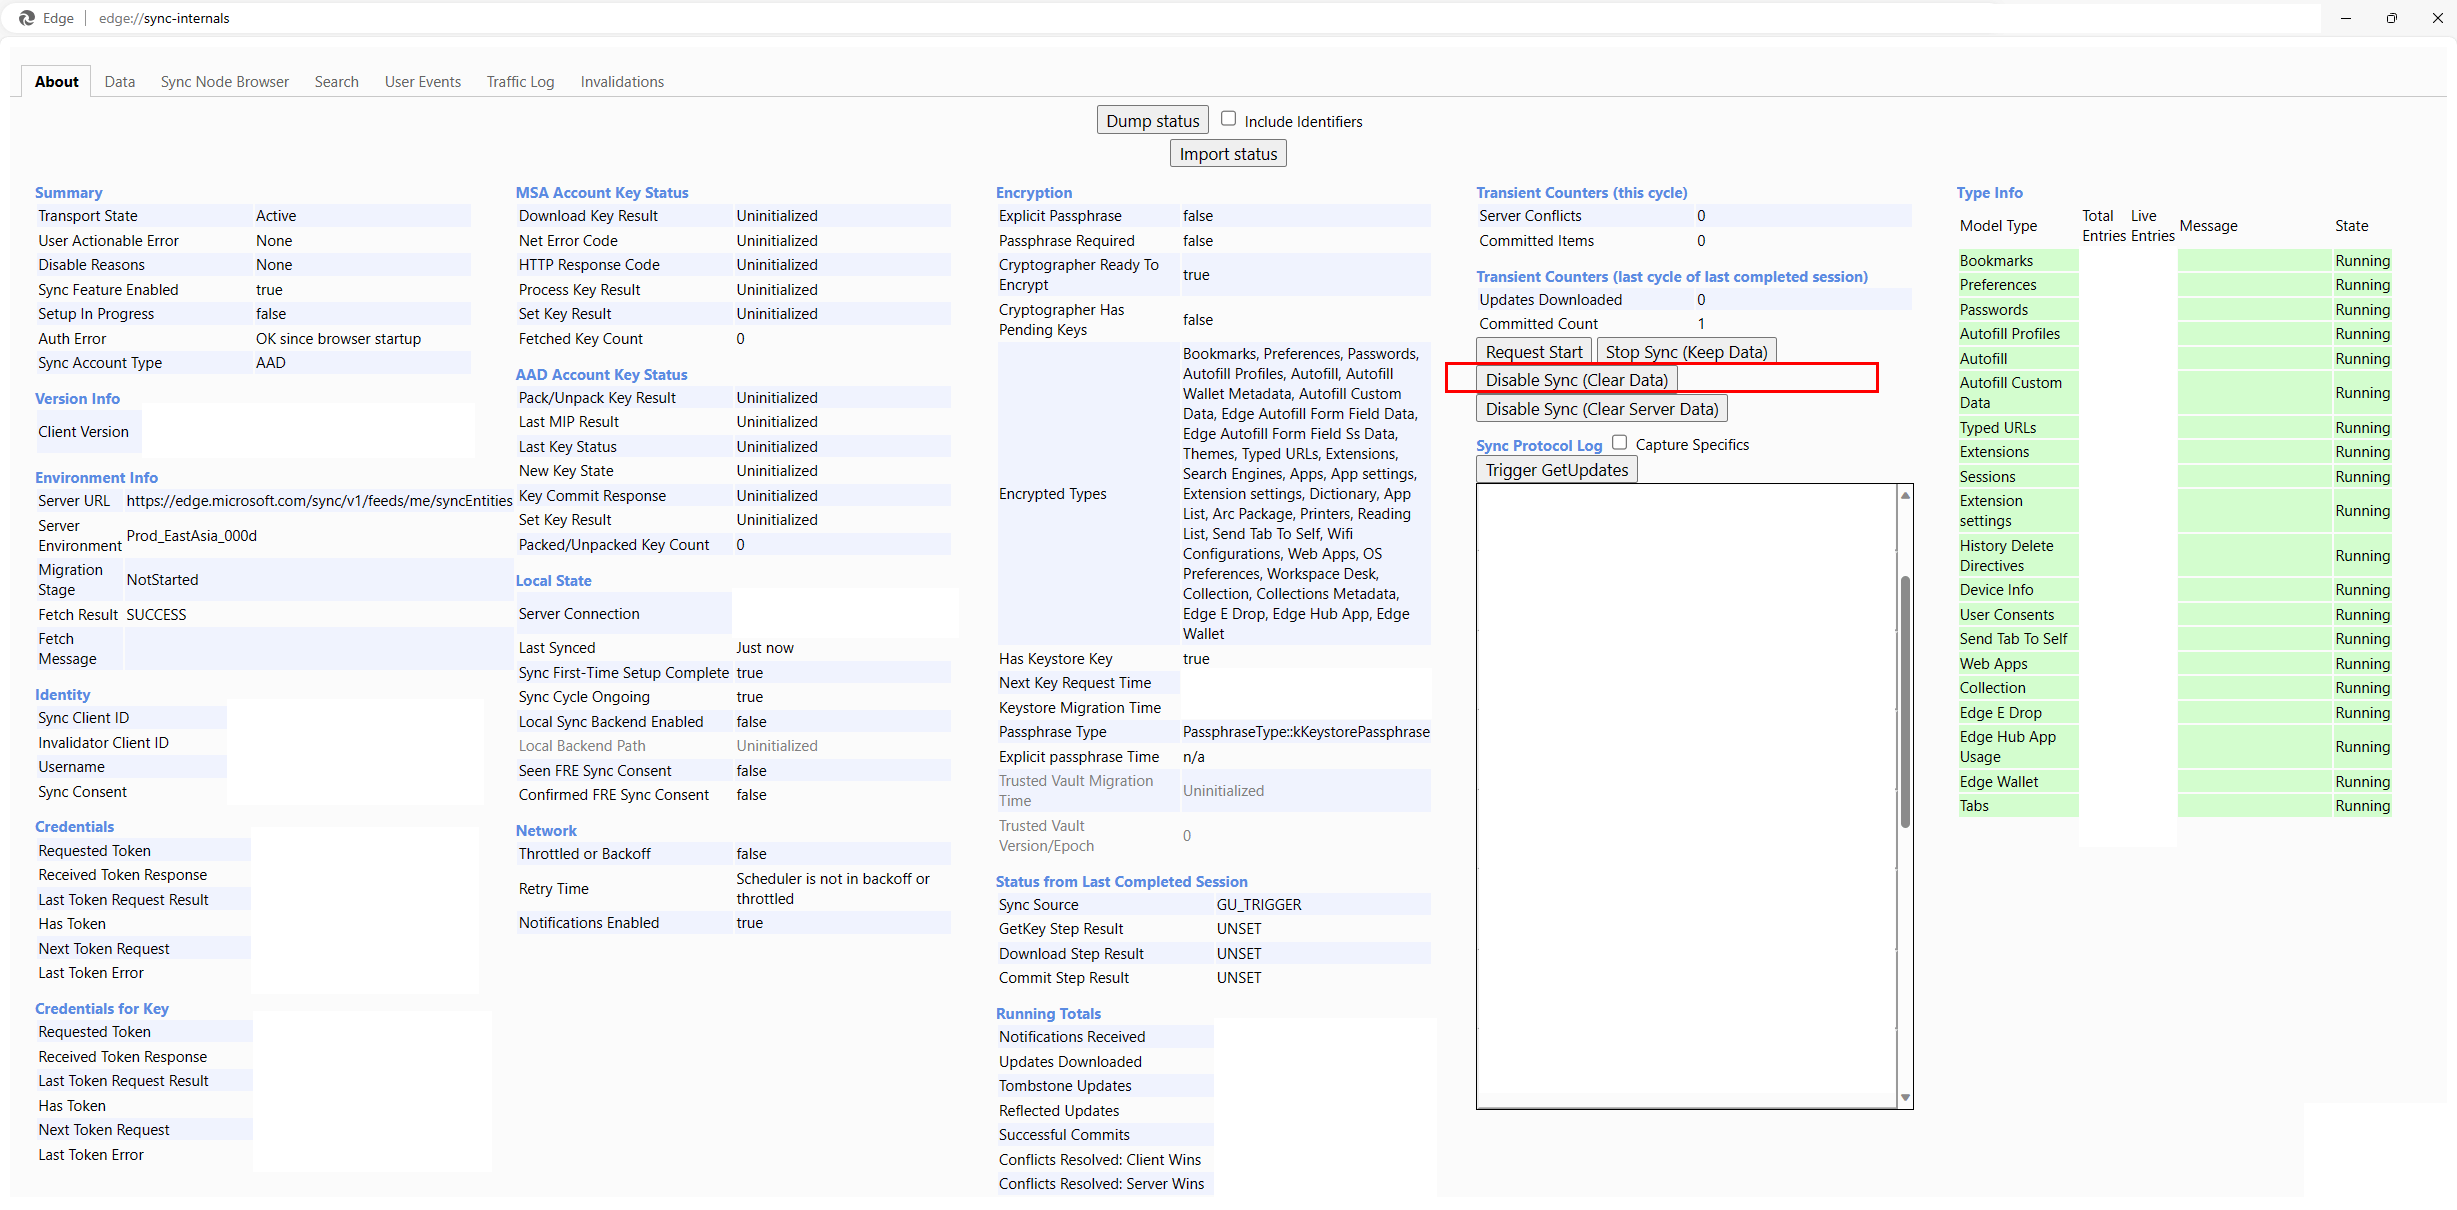
Task: Restore down the Edge window
Action: [x=2391, y=18]
